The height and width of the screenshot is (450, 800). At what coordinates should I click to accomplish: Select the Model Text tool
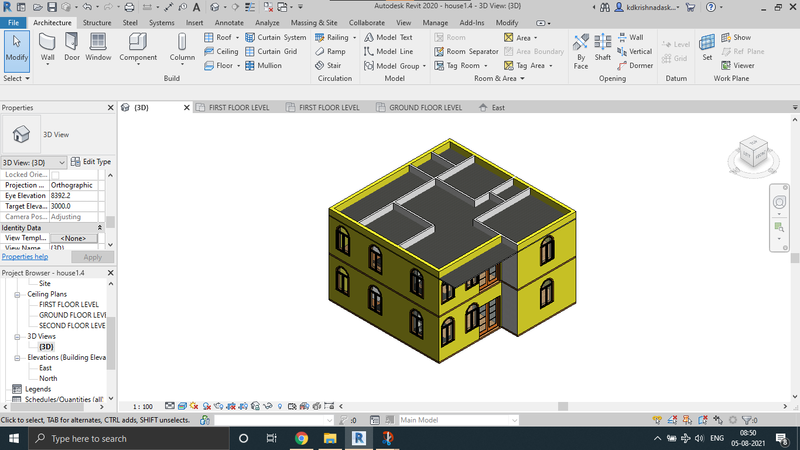pos(388,37)
